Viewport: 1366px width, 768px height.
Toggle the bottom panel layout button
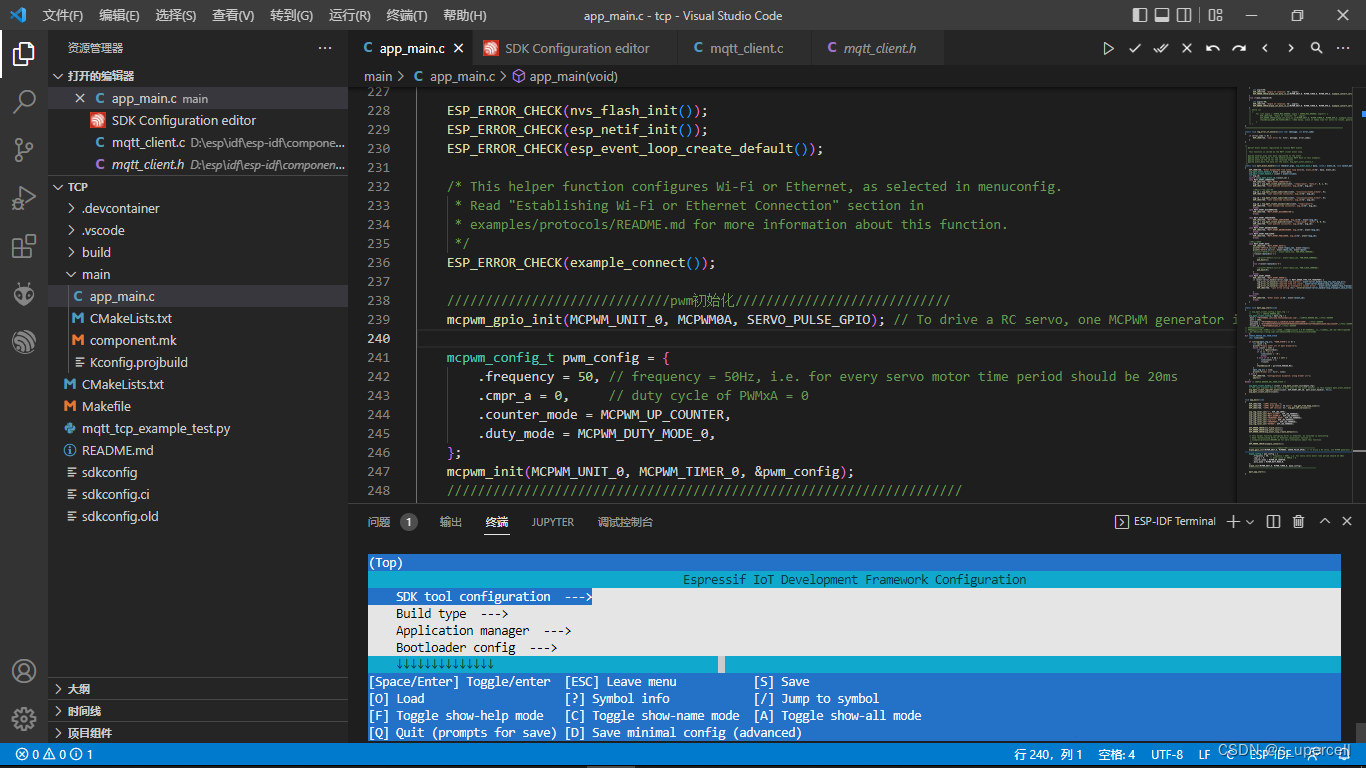point(1162,15)
